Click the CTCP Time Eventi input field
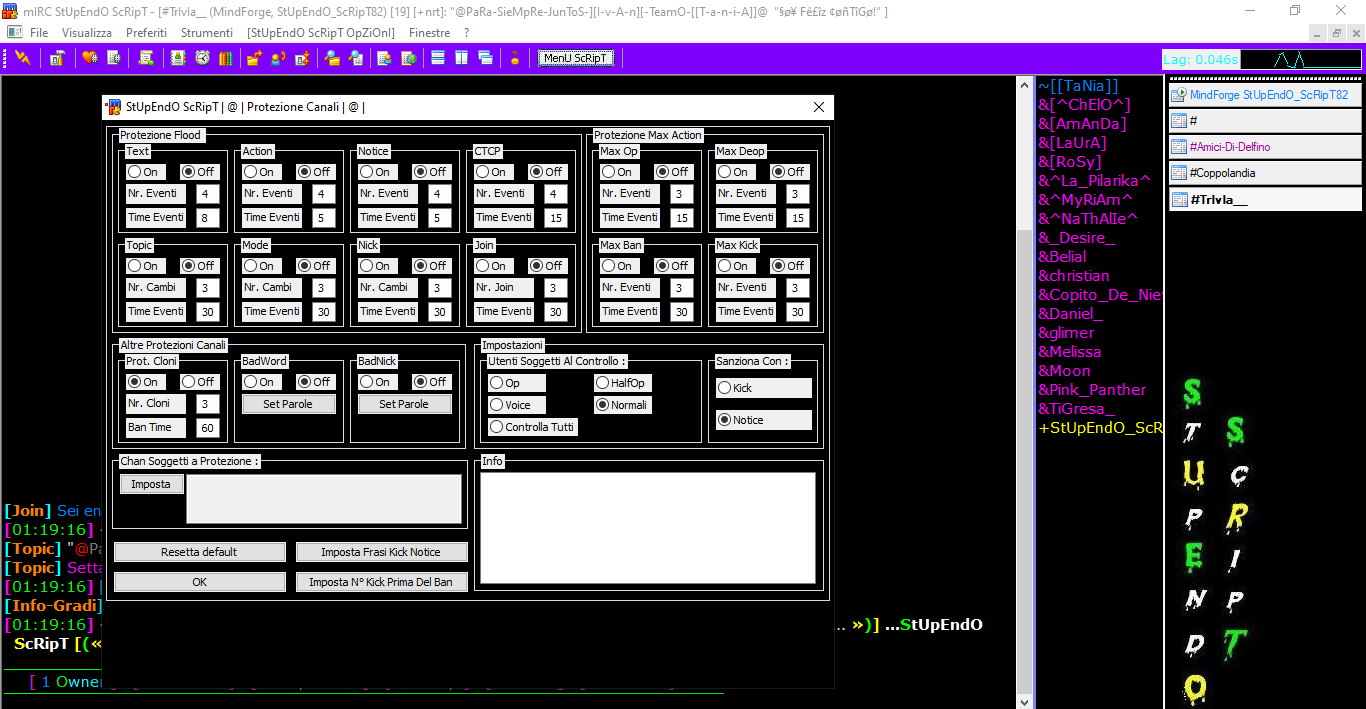This screenshot has width=1366, height=709. (556, 218)
